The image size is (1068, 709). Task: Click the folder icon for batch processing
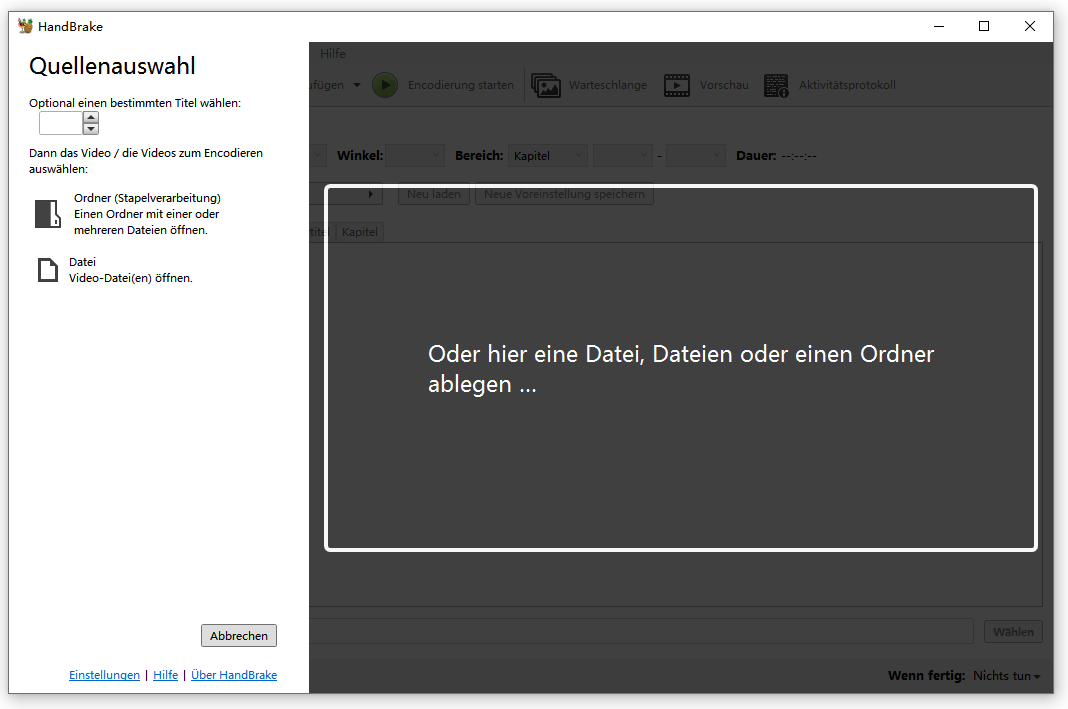(48, 214)
